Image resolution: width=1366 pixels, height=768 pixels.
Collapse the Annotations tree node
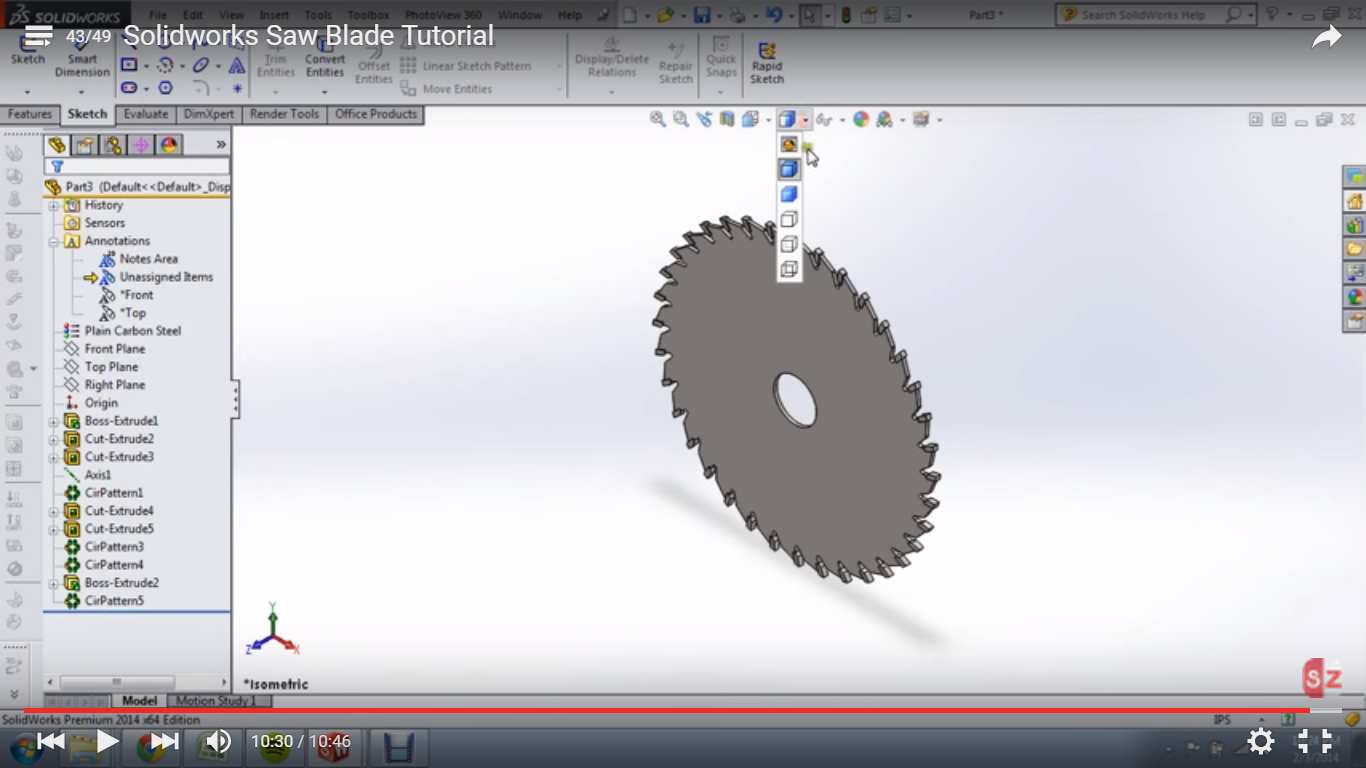[x=53, y=241]
